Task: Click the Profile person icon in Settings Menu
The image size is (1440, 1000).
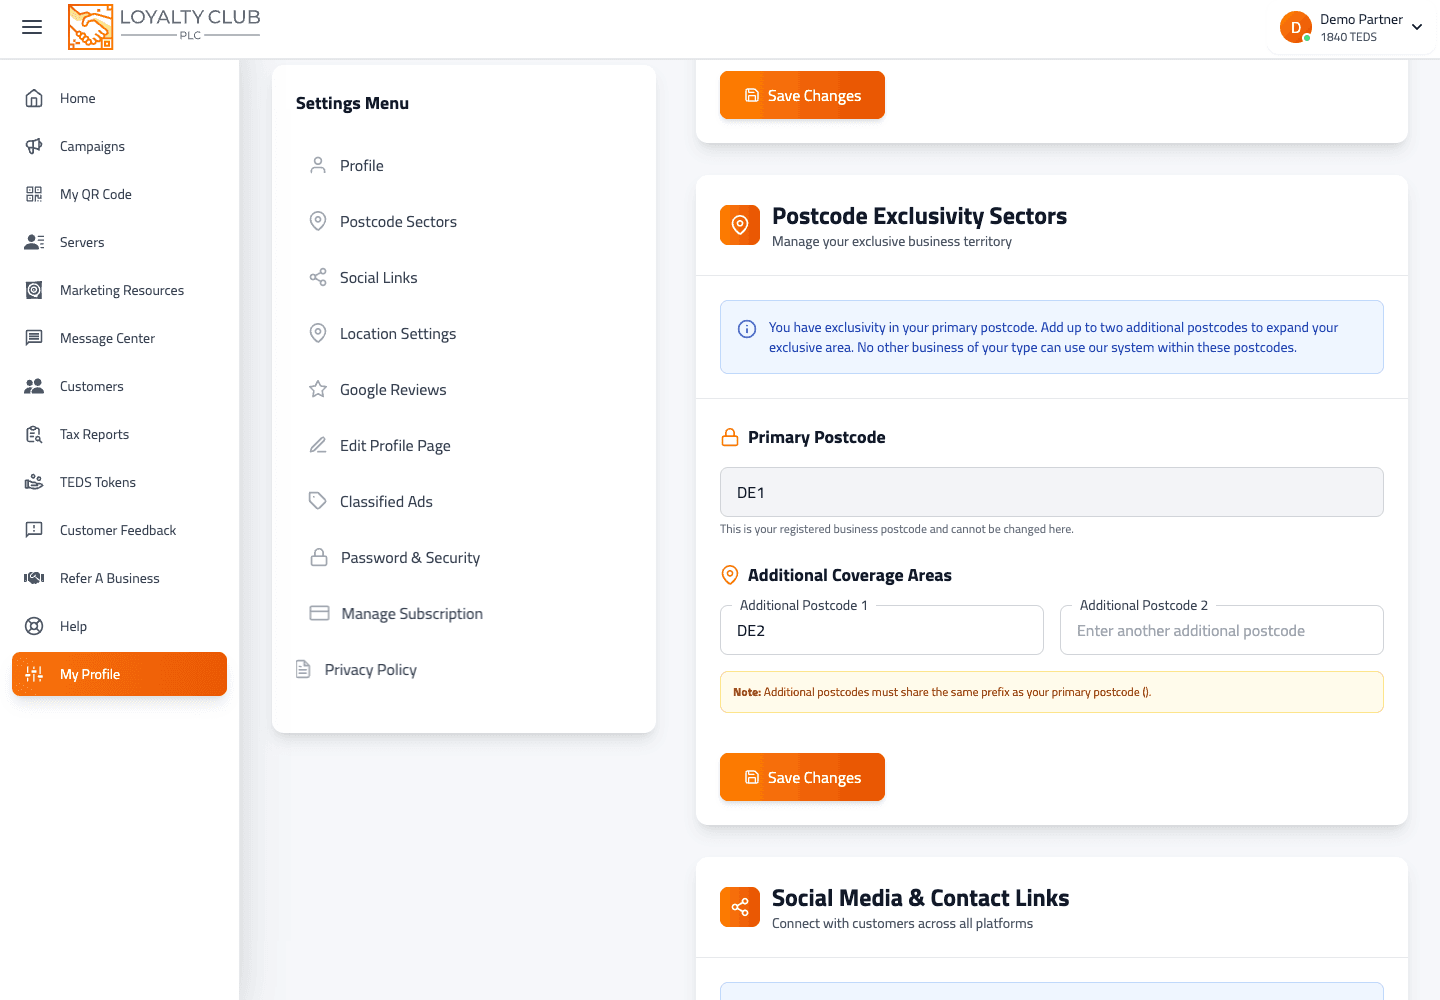Action: 318,165
